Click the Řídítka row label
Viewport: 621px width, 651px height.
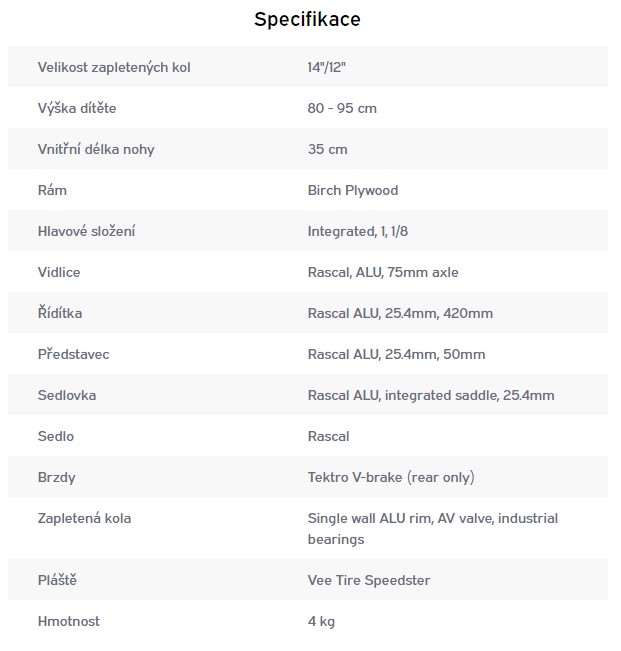(60, 313)
